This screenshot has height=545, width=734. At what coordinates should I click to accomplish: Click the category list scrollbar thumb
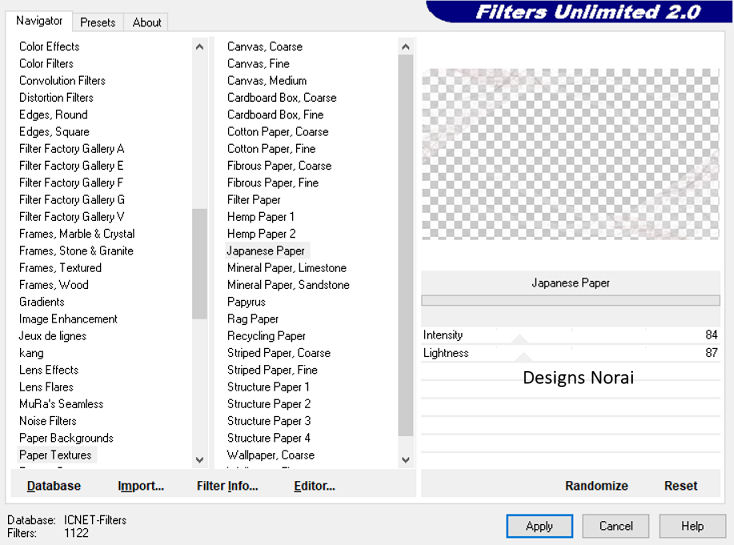coord(199,264)
